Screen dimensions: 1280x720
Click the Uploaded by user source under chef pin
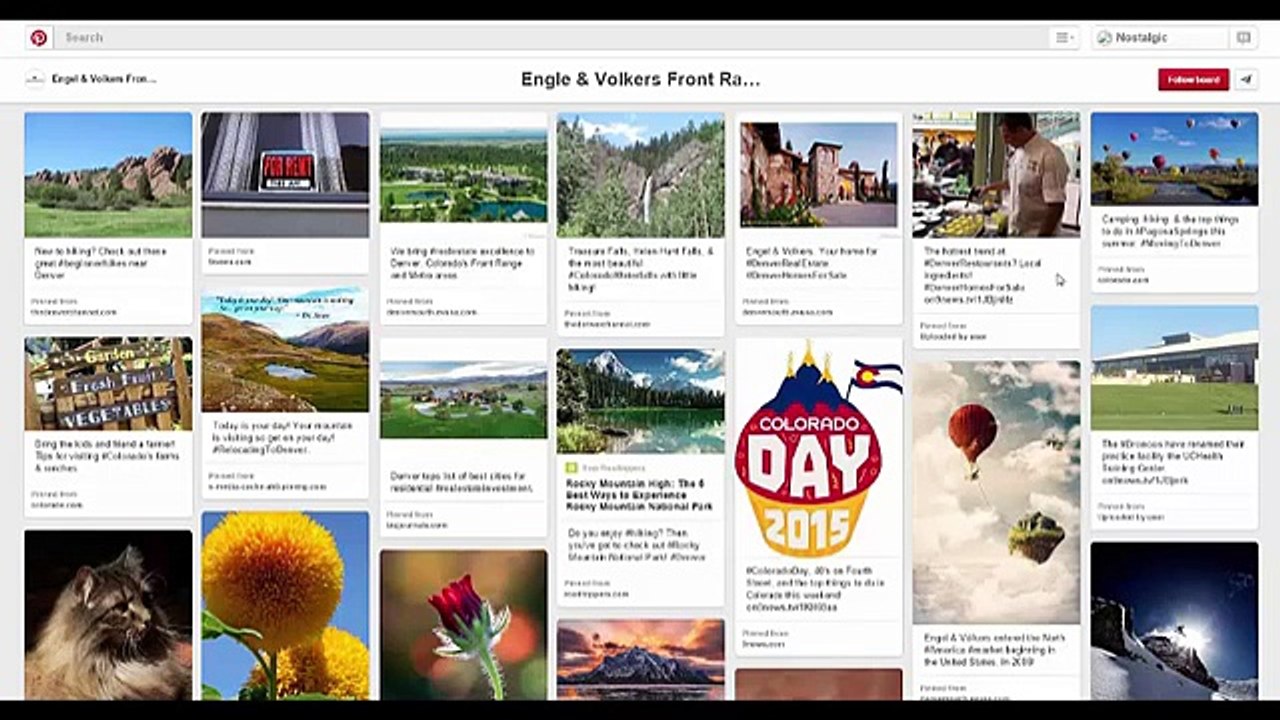click(x=954, y=337)
